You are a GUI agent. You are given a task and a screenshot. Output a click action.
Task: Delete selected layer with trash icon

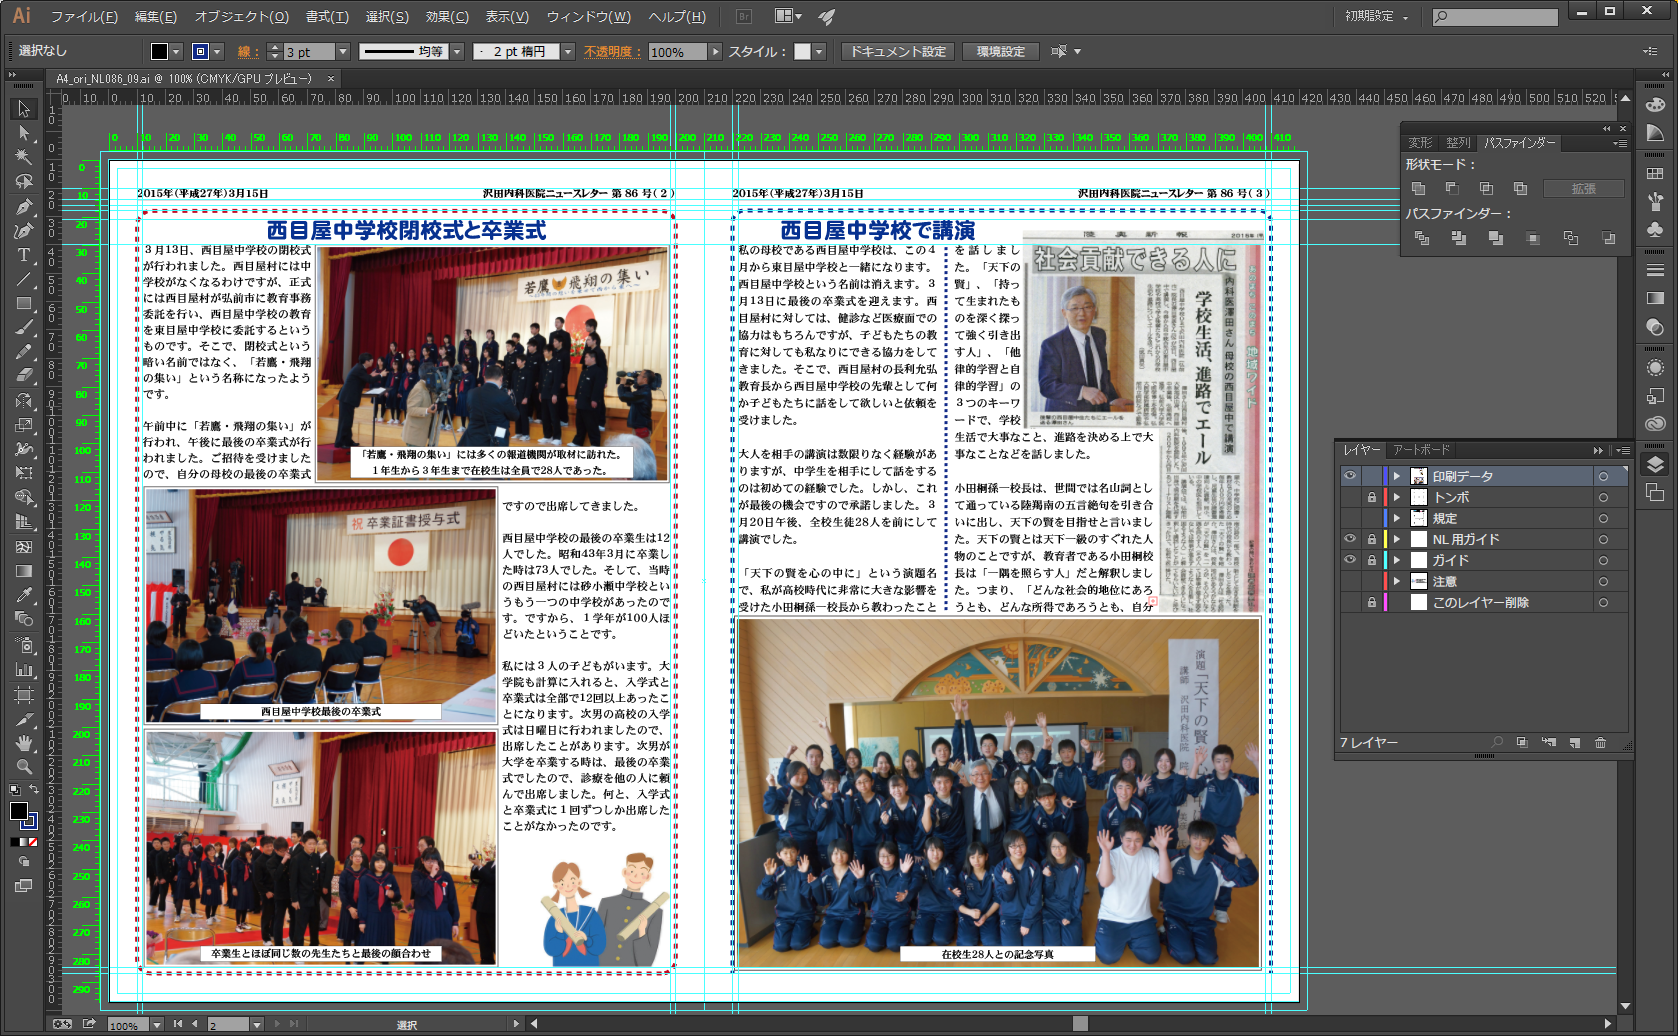1600,742
